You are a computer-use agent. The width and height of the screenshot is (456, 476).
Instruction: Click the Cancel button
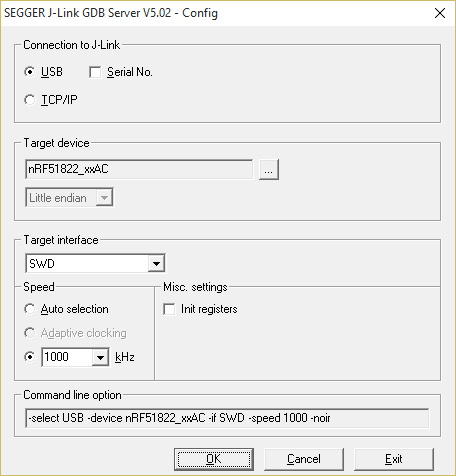click(x=304, y=459)
